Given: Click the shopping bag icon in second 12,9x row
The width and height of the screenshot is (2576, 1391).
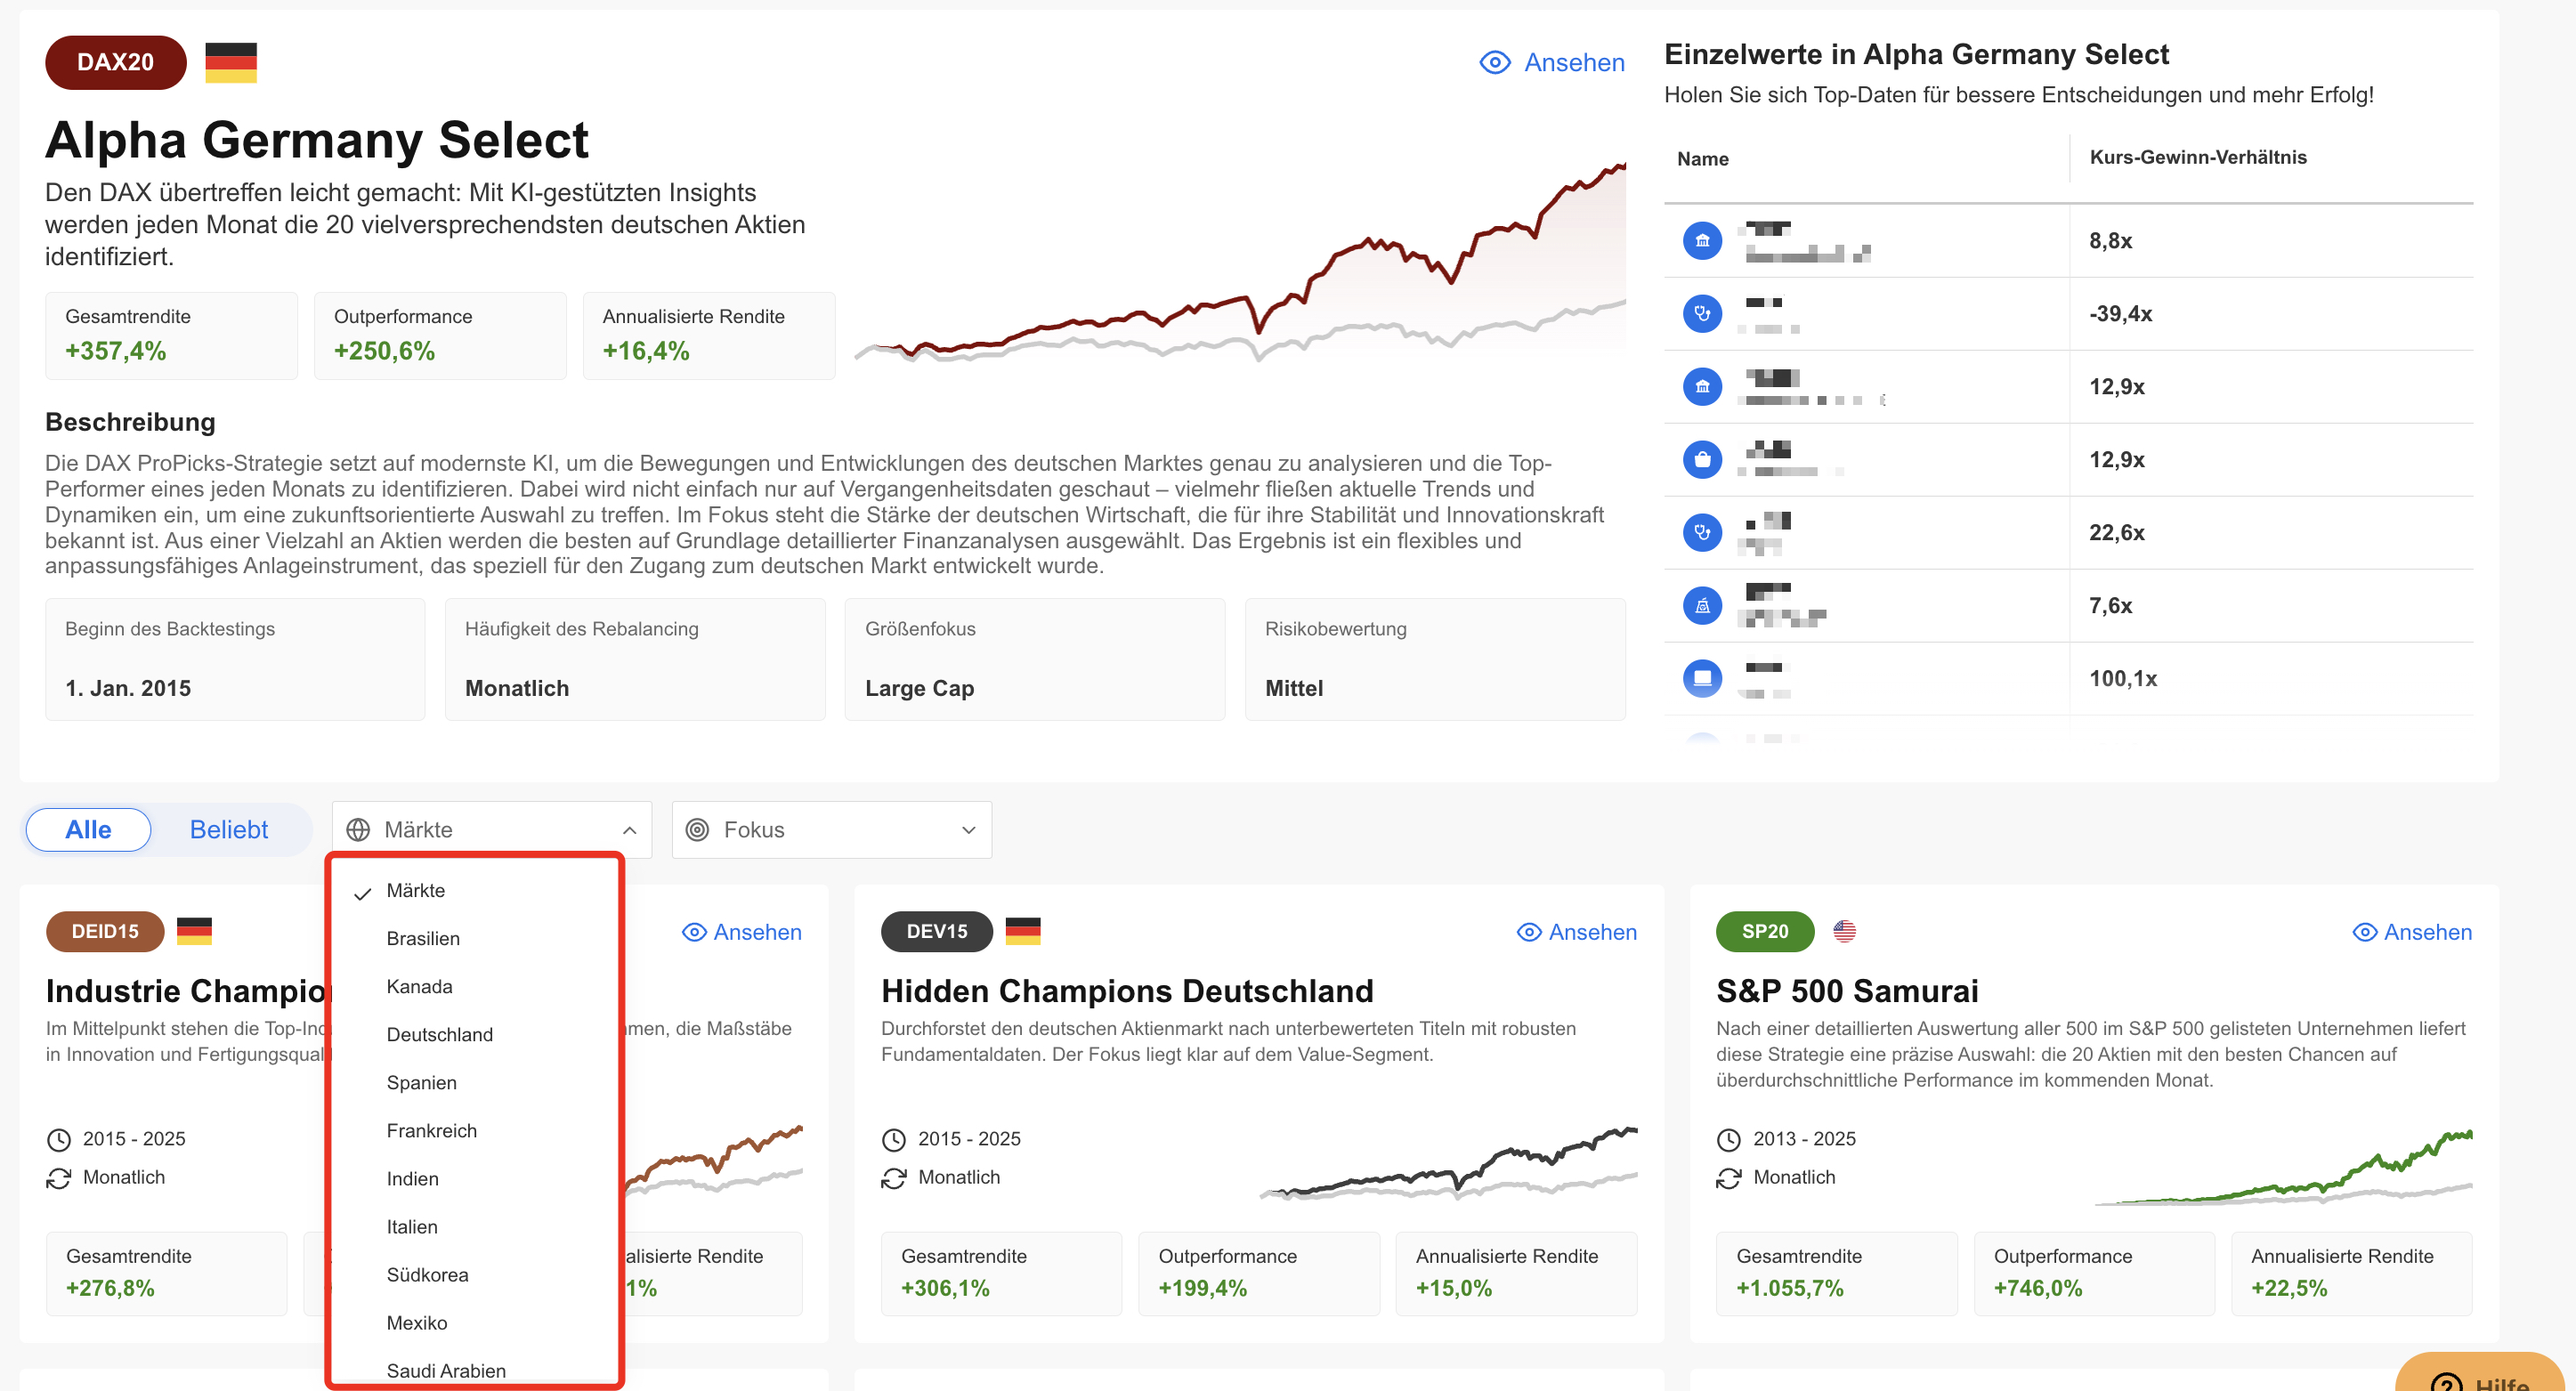Looking at the screenshot, I should (1702, 460).
